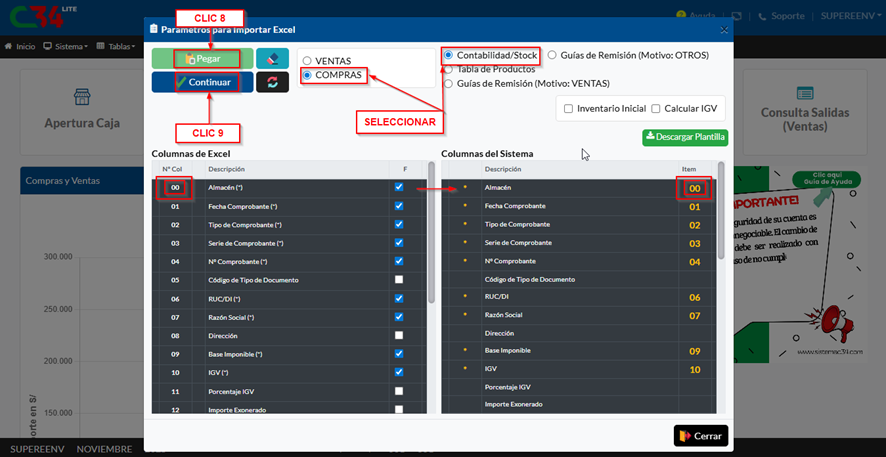Screen dimensions: 886x457
Task: Close dialog with the X icon
Action: 723,30
